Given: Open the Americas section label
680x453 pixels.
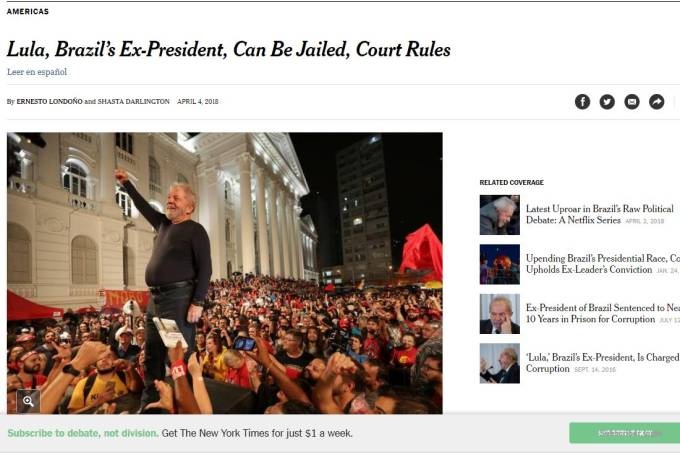Looking at the screenshot, I should (28, 12).
